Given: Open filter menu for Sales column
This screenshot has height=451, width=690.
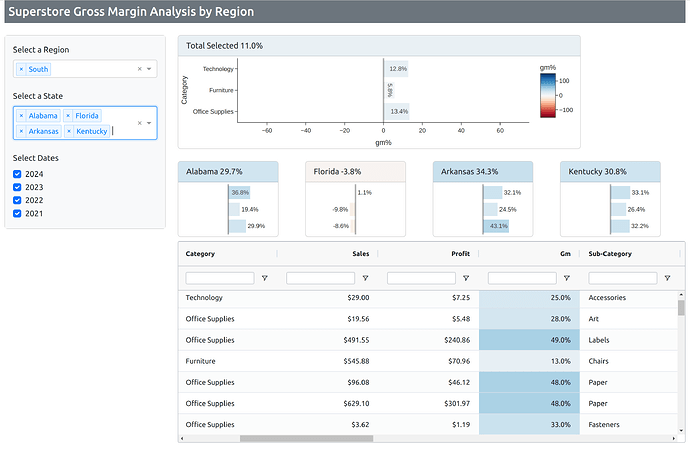Looking at the screenshot, I should pyautogui.click(x=365, y=278).
